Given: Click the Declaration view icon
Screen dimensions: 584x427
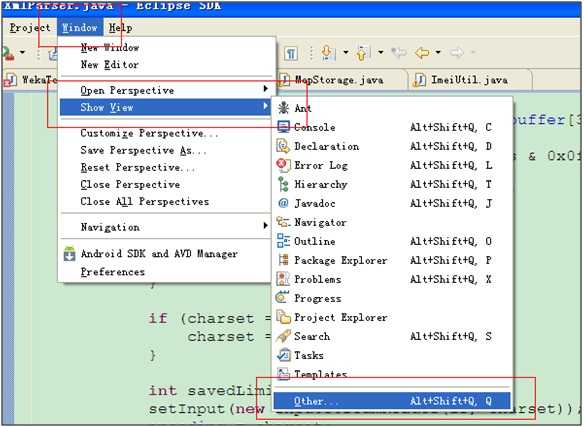Looking at the screenshot, I should [283, 146].
